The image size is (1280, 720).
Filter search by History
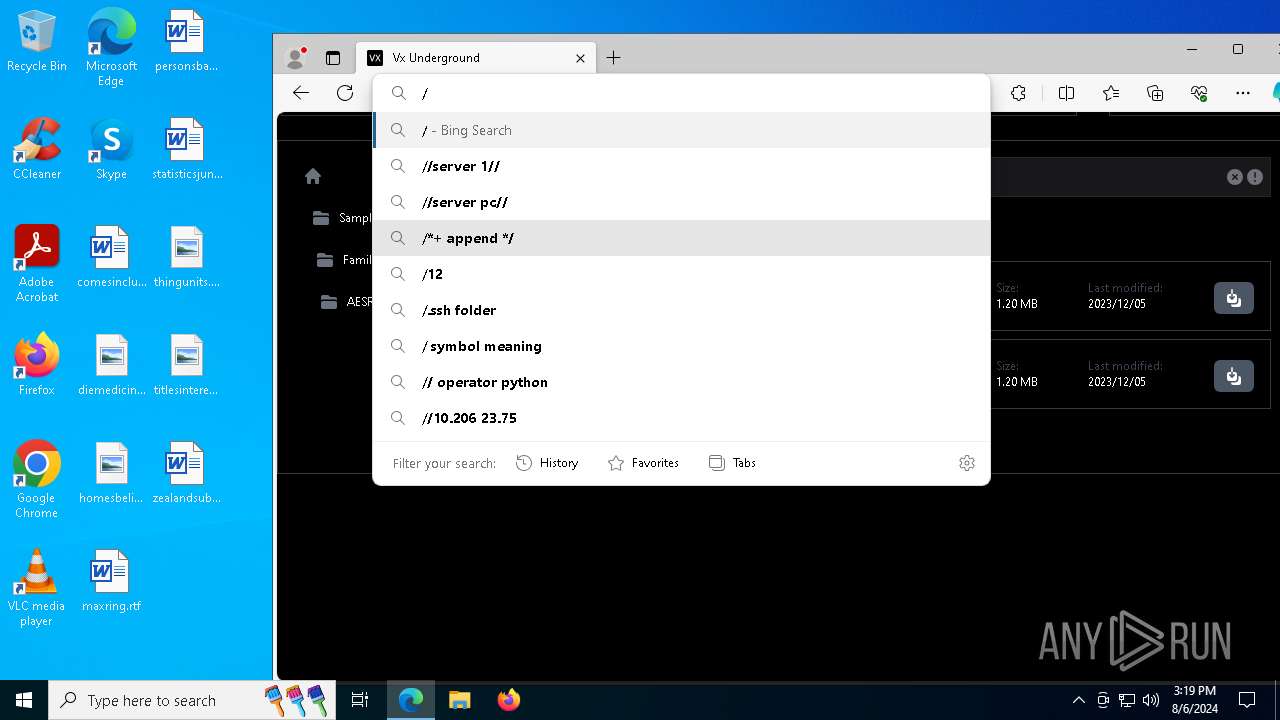[x=547, y=463]
